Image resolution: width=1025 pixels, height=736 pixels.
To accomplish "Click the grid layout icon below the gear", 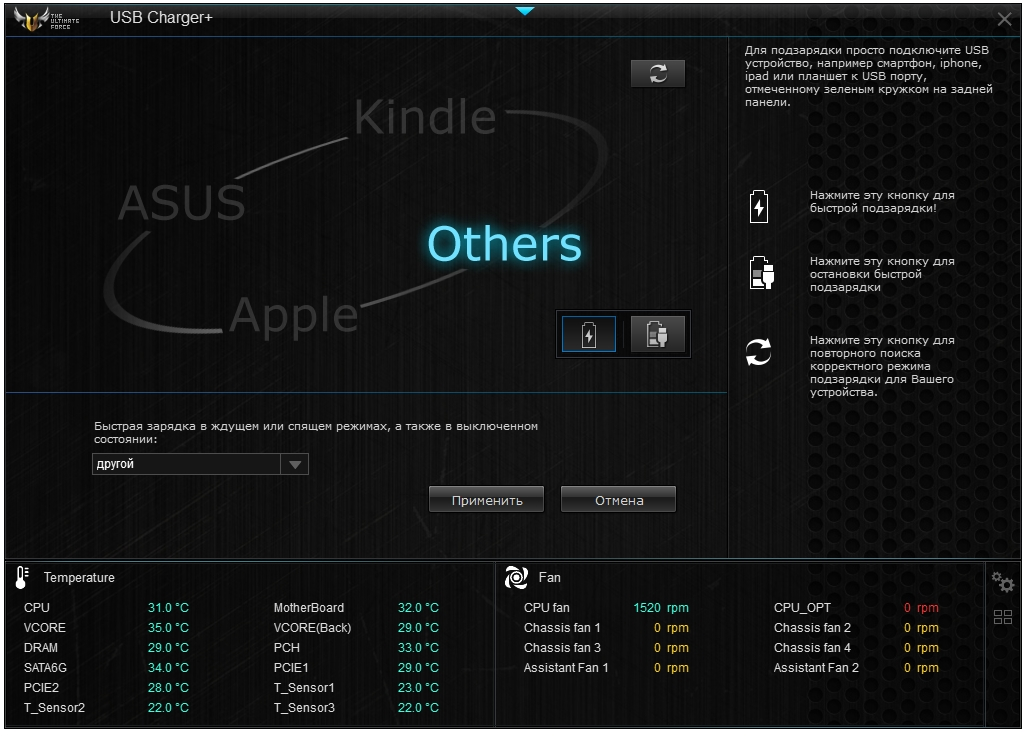I will point(1003,617).
